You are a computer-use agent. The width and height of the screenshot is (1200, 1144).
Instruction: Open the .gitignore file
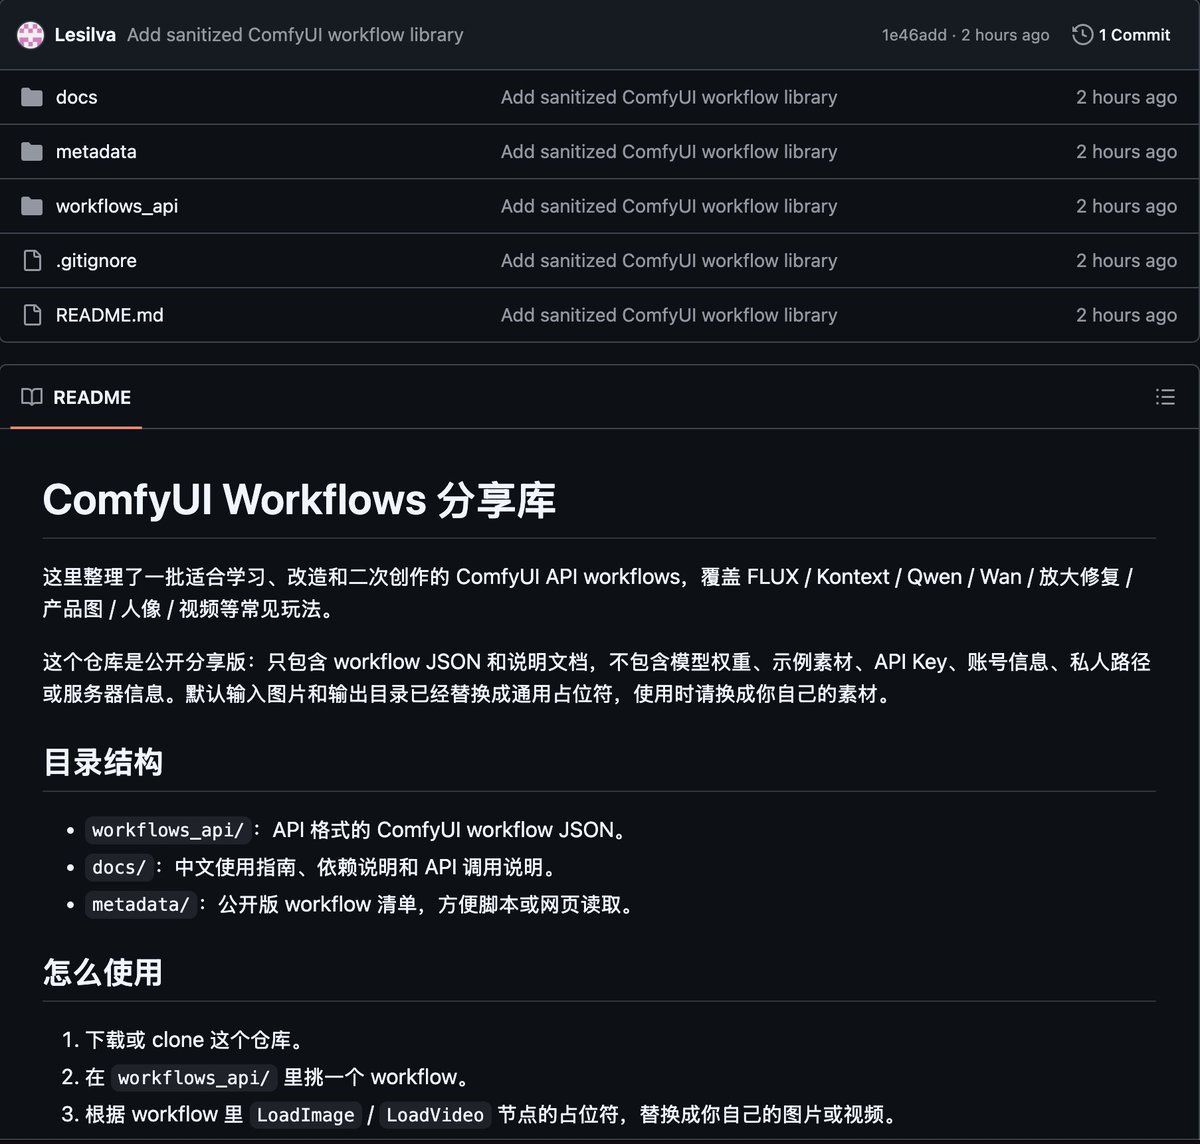pyautogui.click(x=96, y=261)
